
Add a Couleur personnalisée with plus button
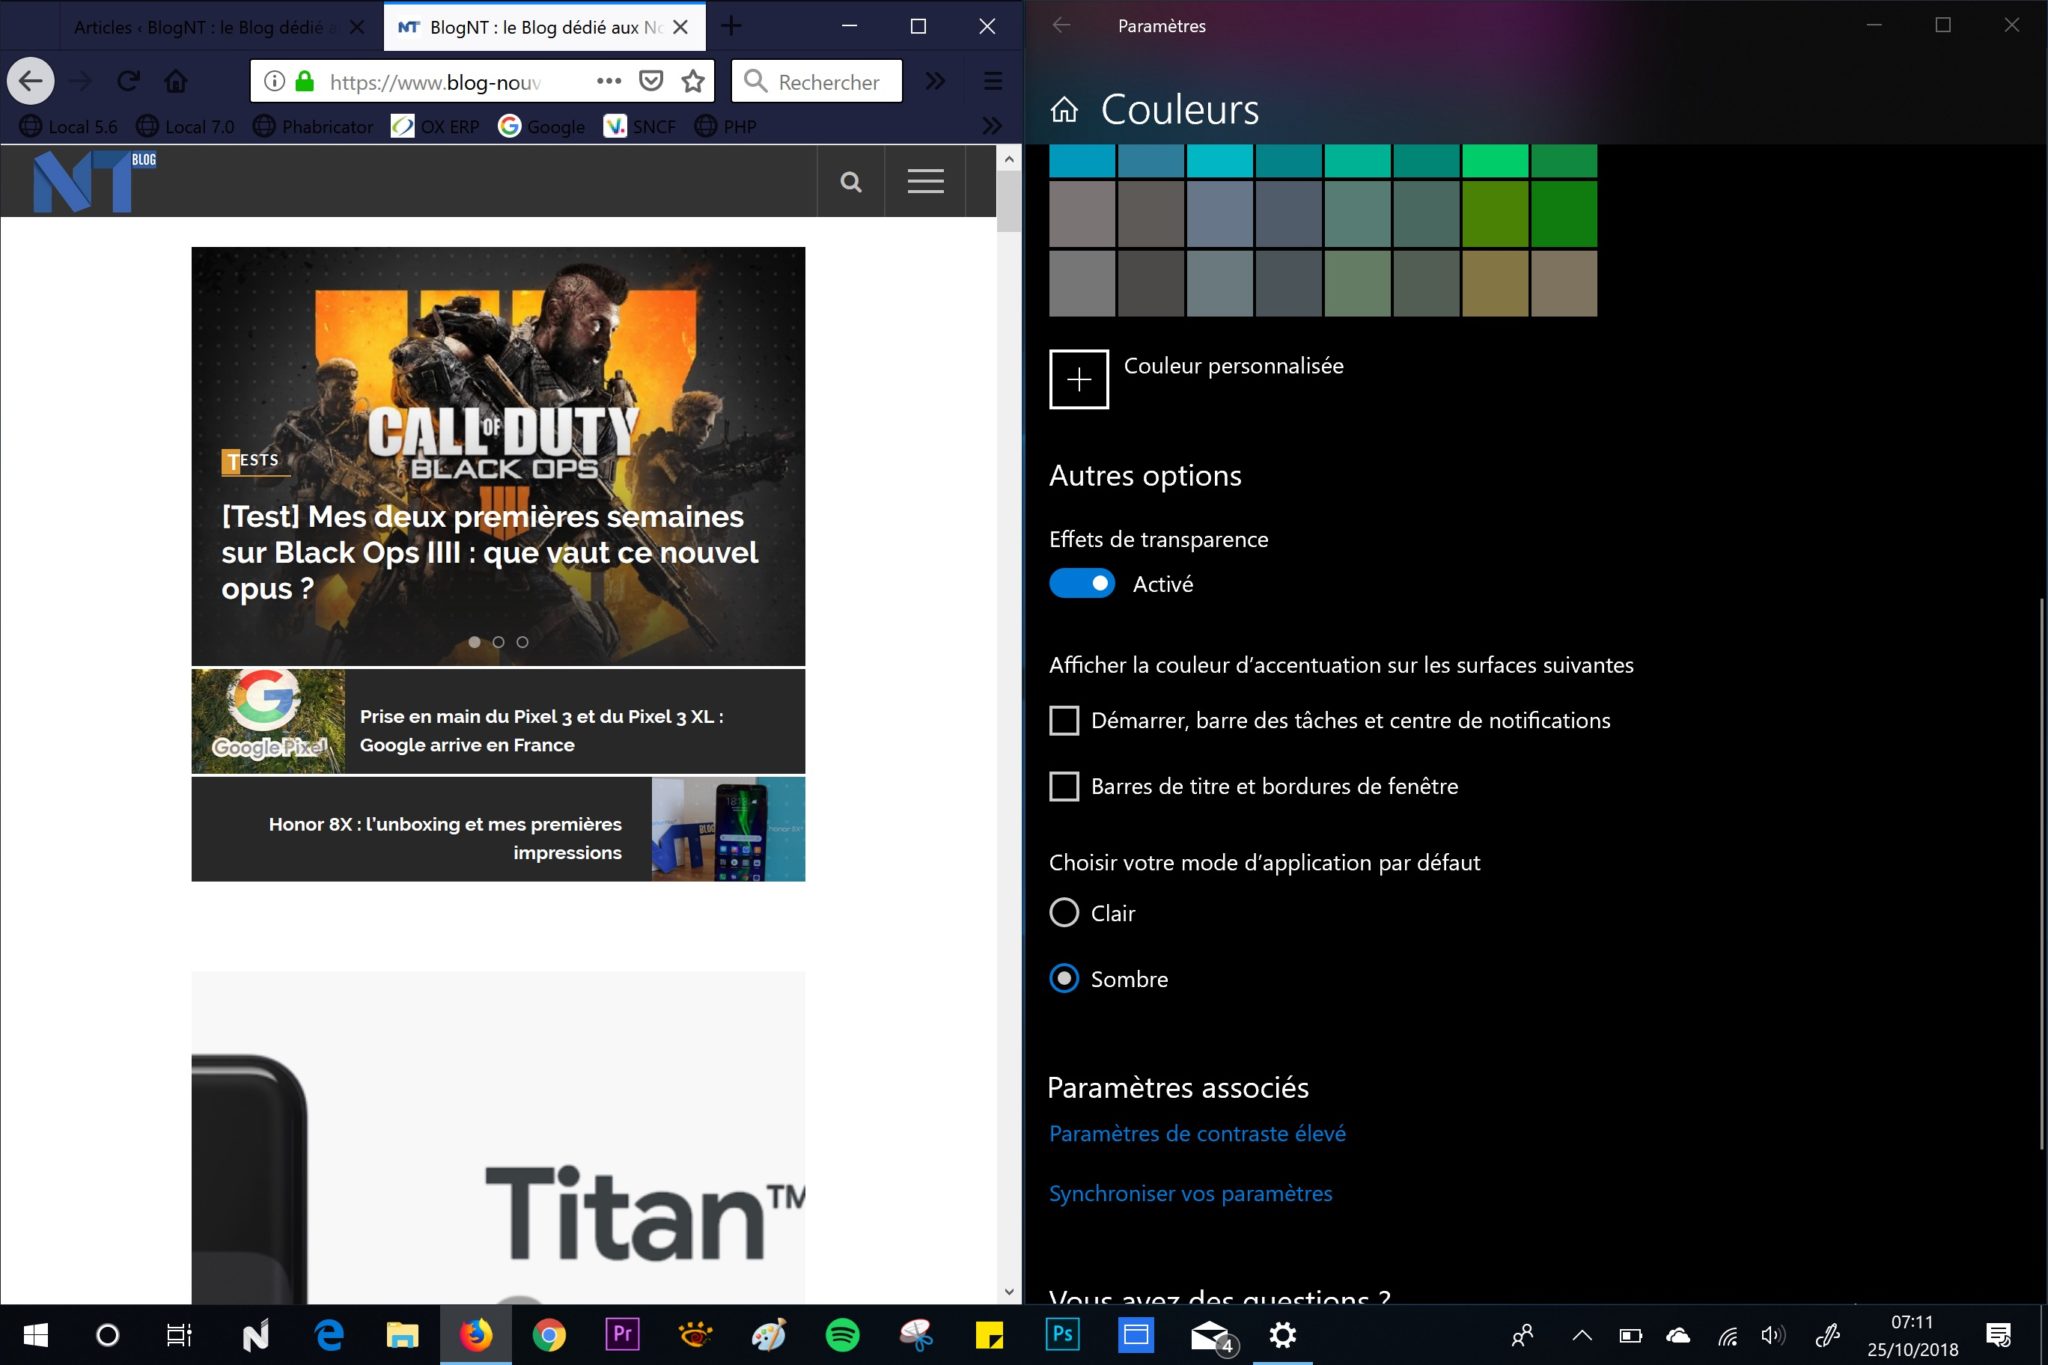(x=1079, y=379)
